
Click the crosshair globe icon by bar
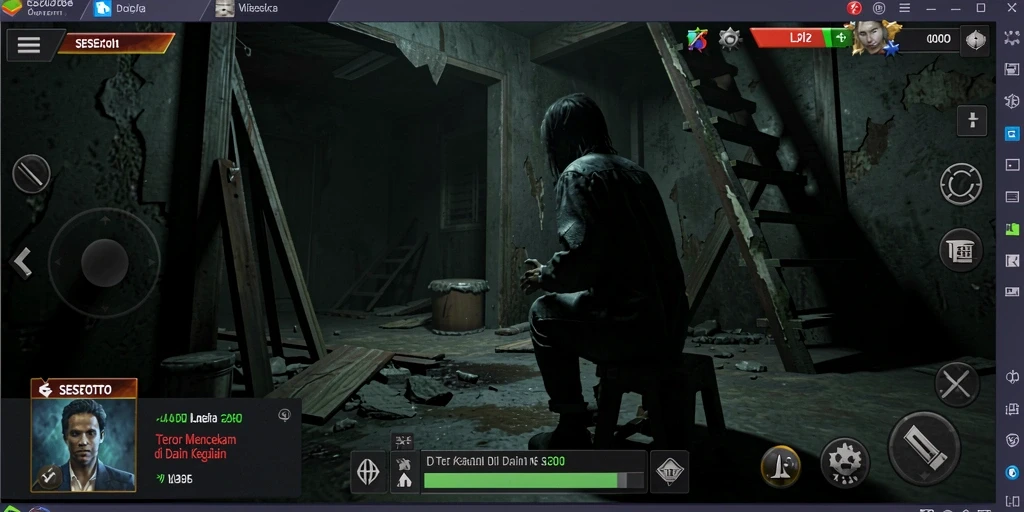point(368,471)
